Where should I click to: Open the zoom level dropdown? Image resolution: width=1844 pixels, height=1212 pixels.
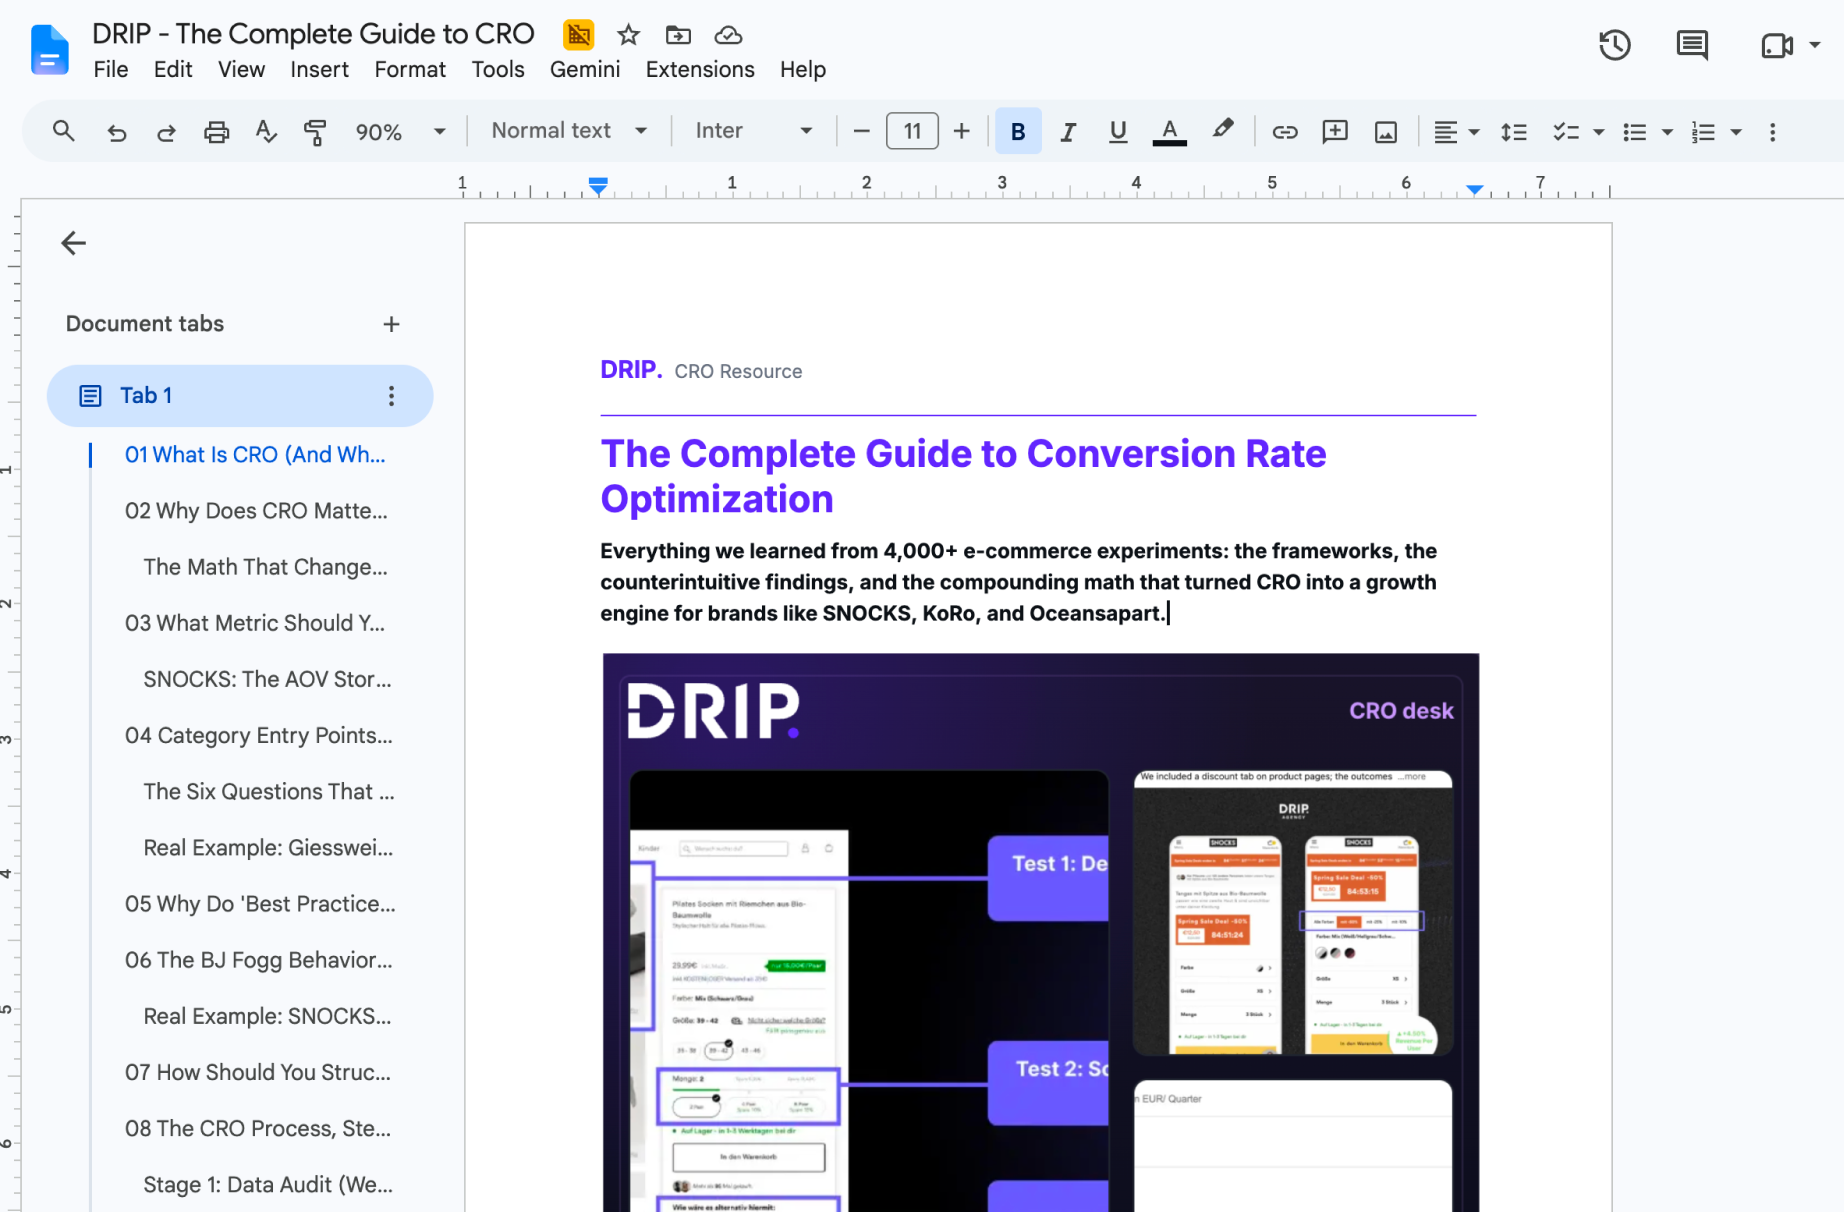point(400,131)
